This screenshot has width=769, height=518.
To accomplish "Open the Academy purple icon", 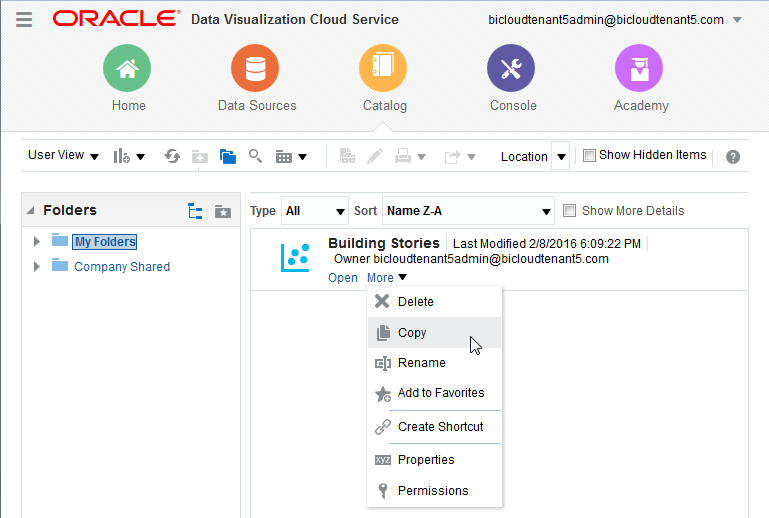I will tap(639, 68).
